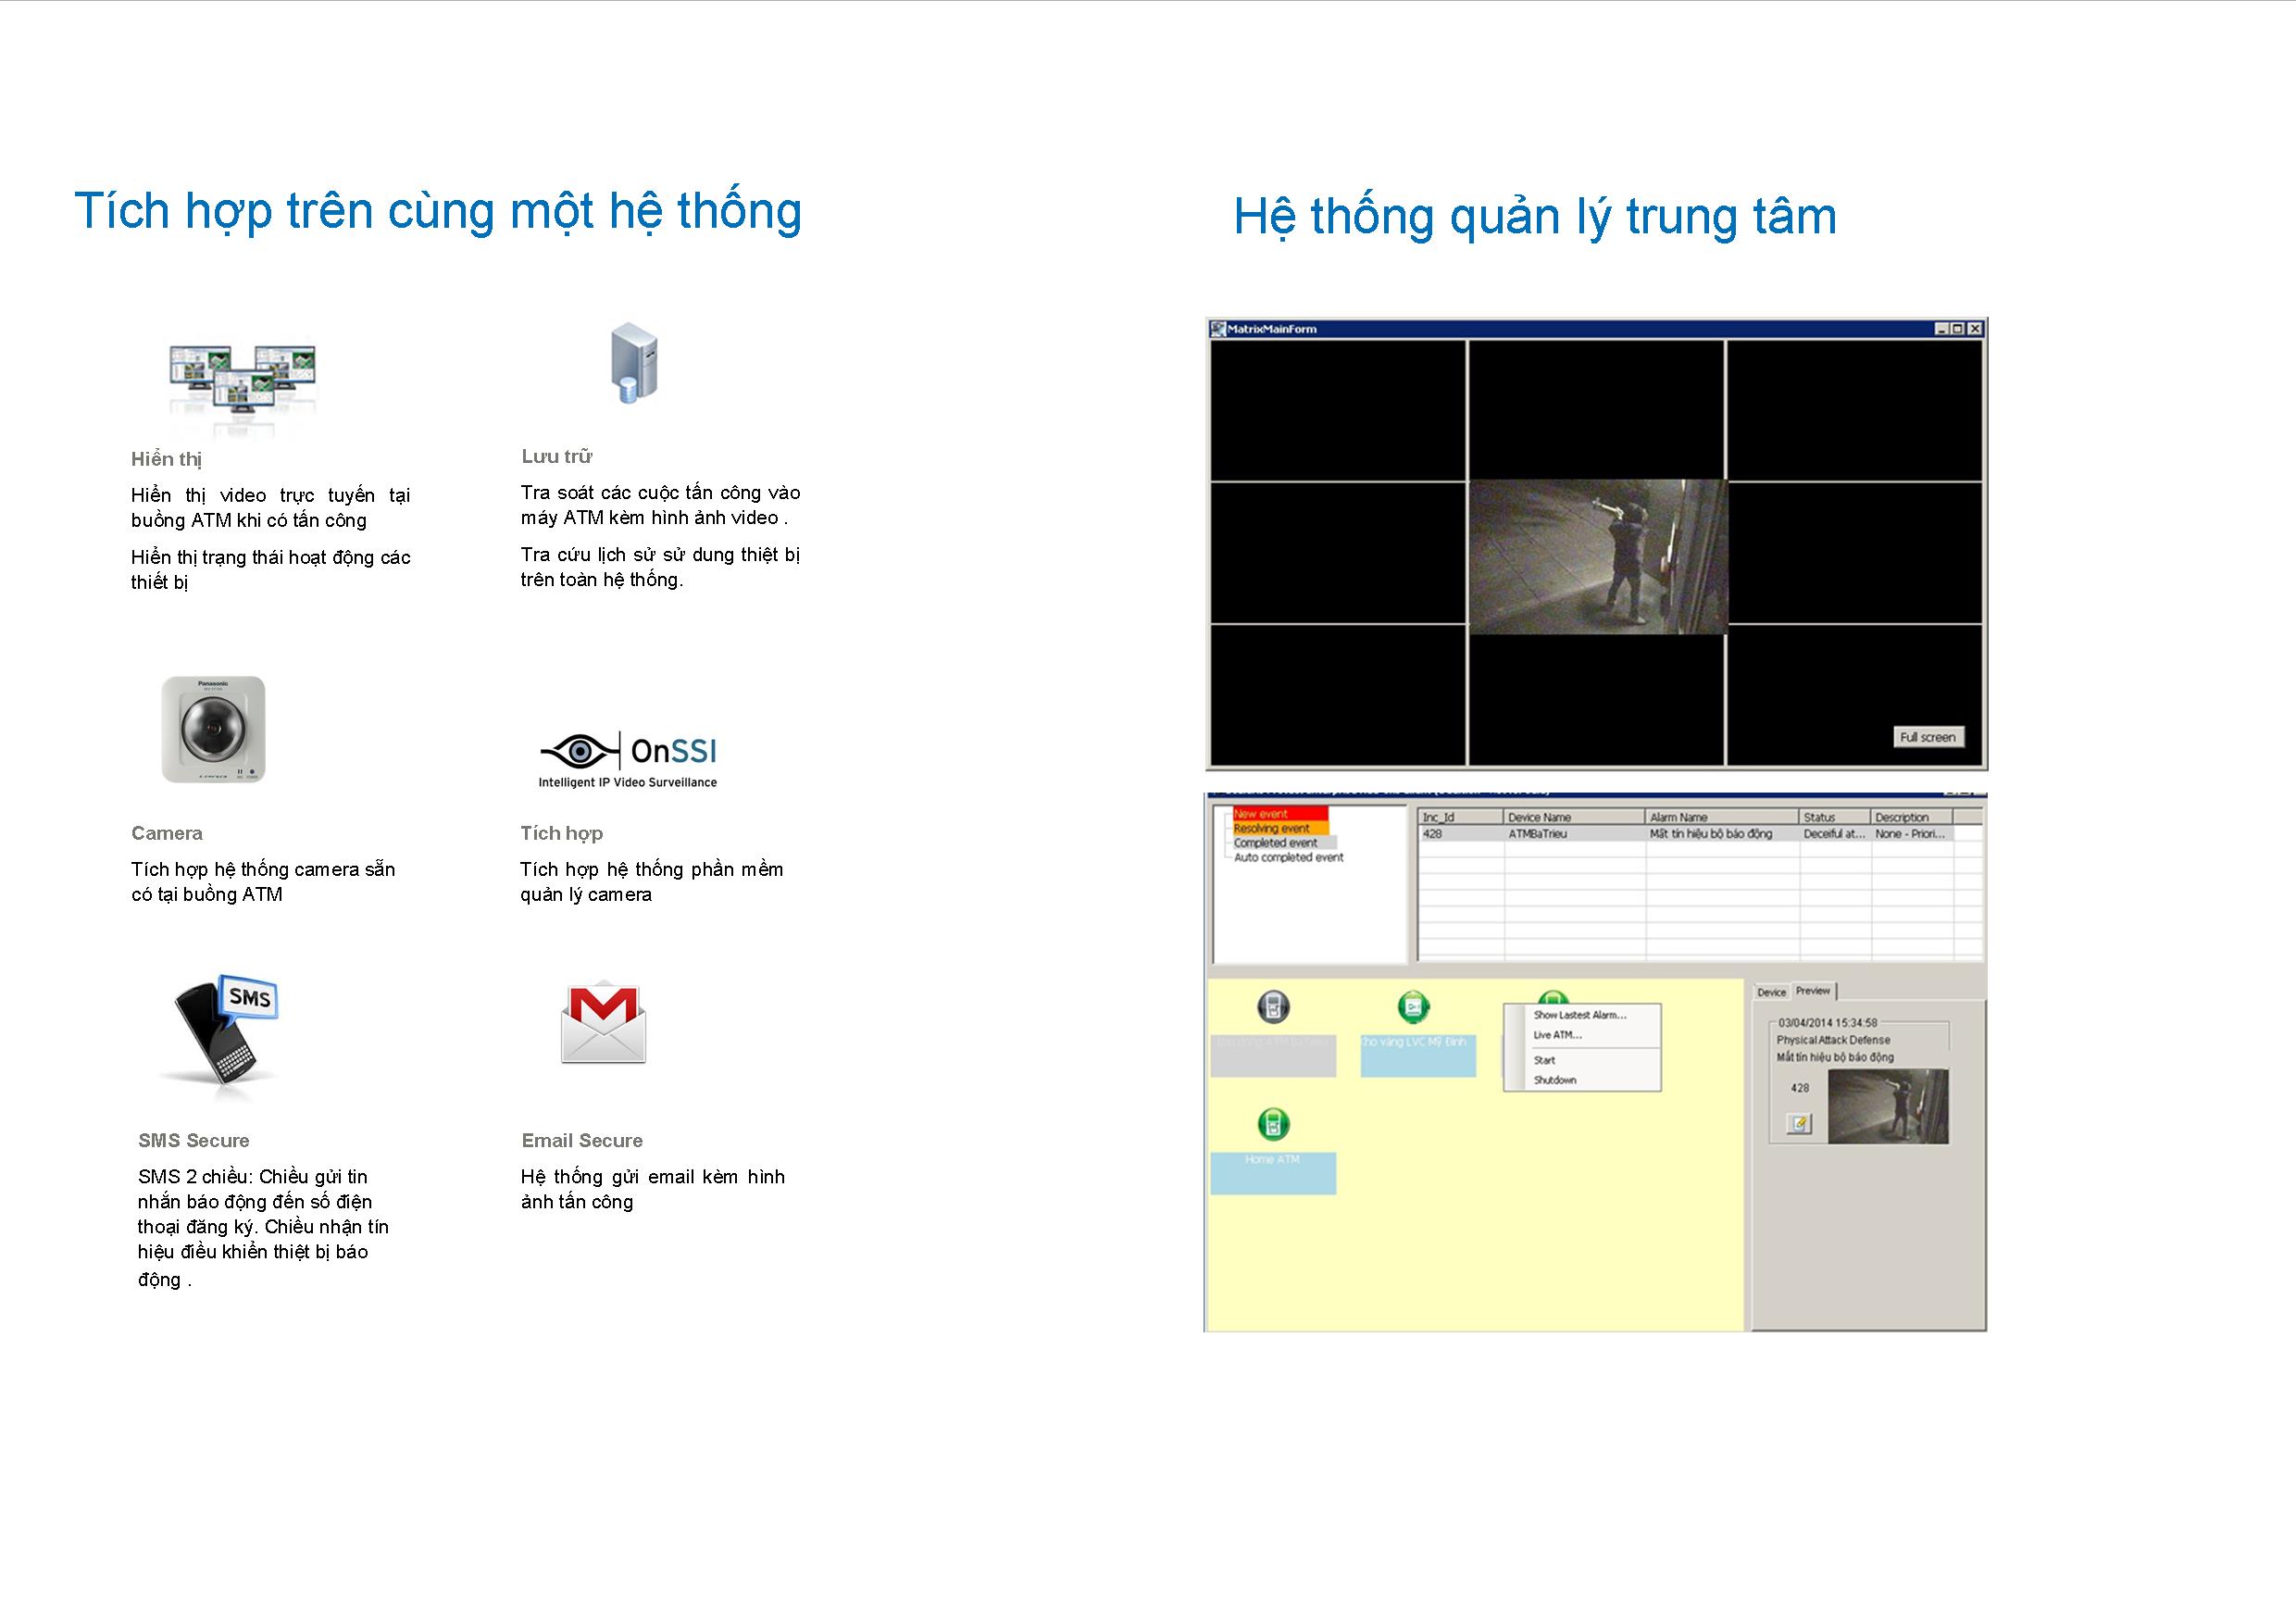This screenshot has height=1624, width=2296.
Task: Click the Gmail envelope icon
Action: coord(603,1022)
